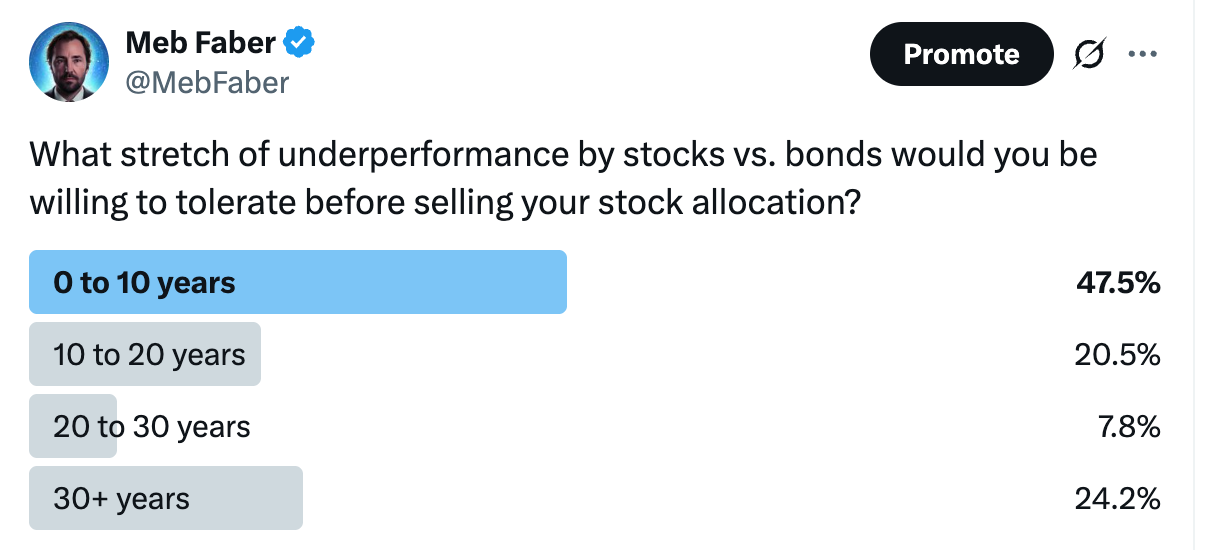1224x550 pixels.
Task: Click the 7.8% poll result
Action: coord(1128,427)
